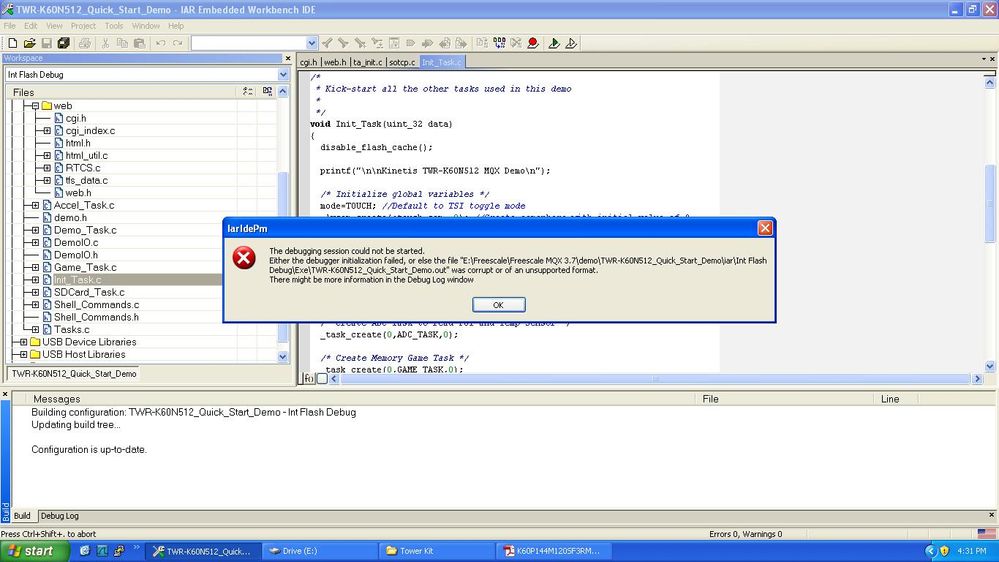Open the Tools menu
The image size is (999, 562).
point(113,26)
